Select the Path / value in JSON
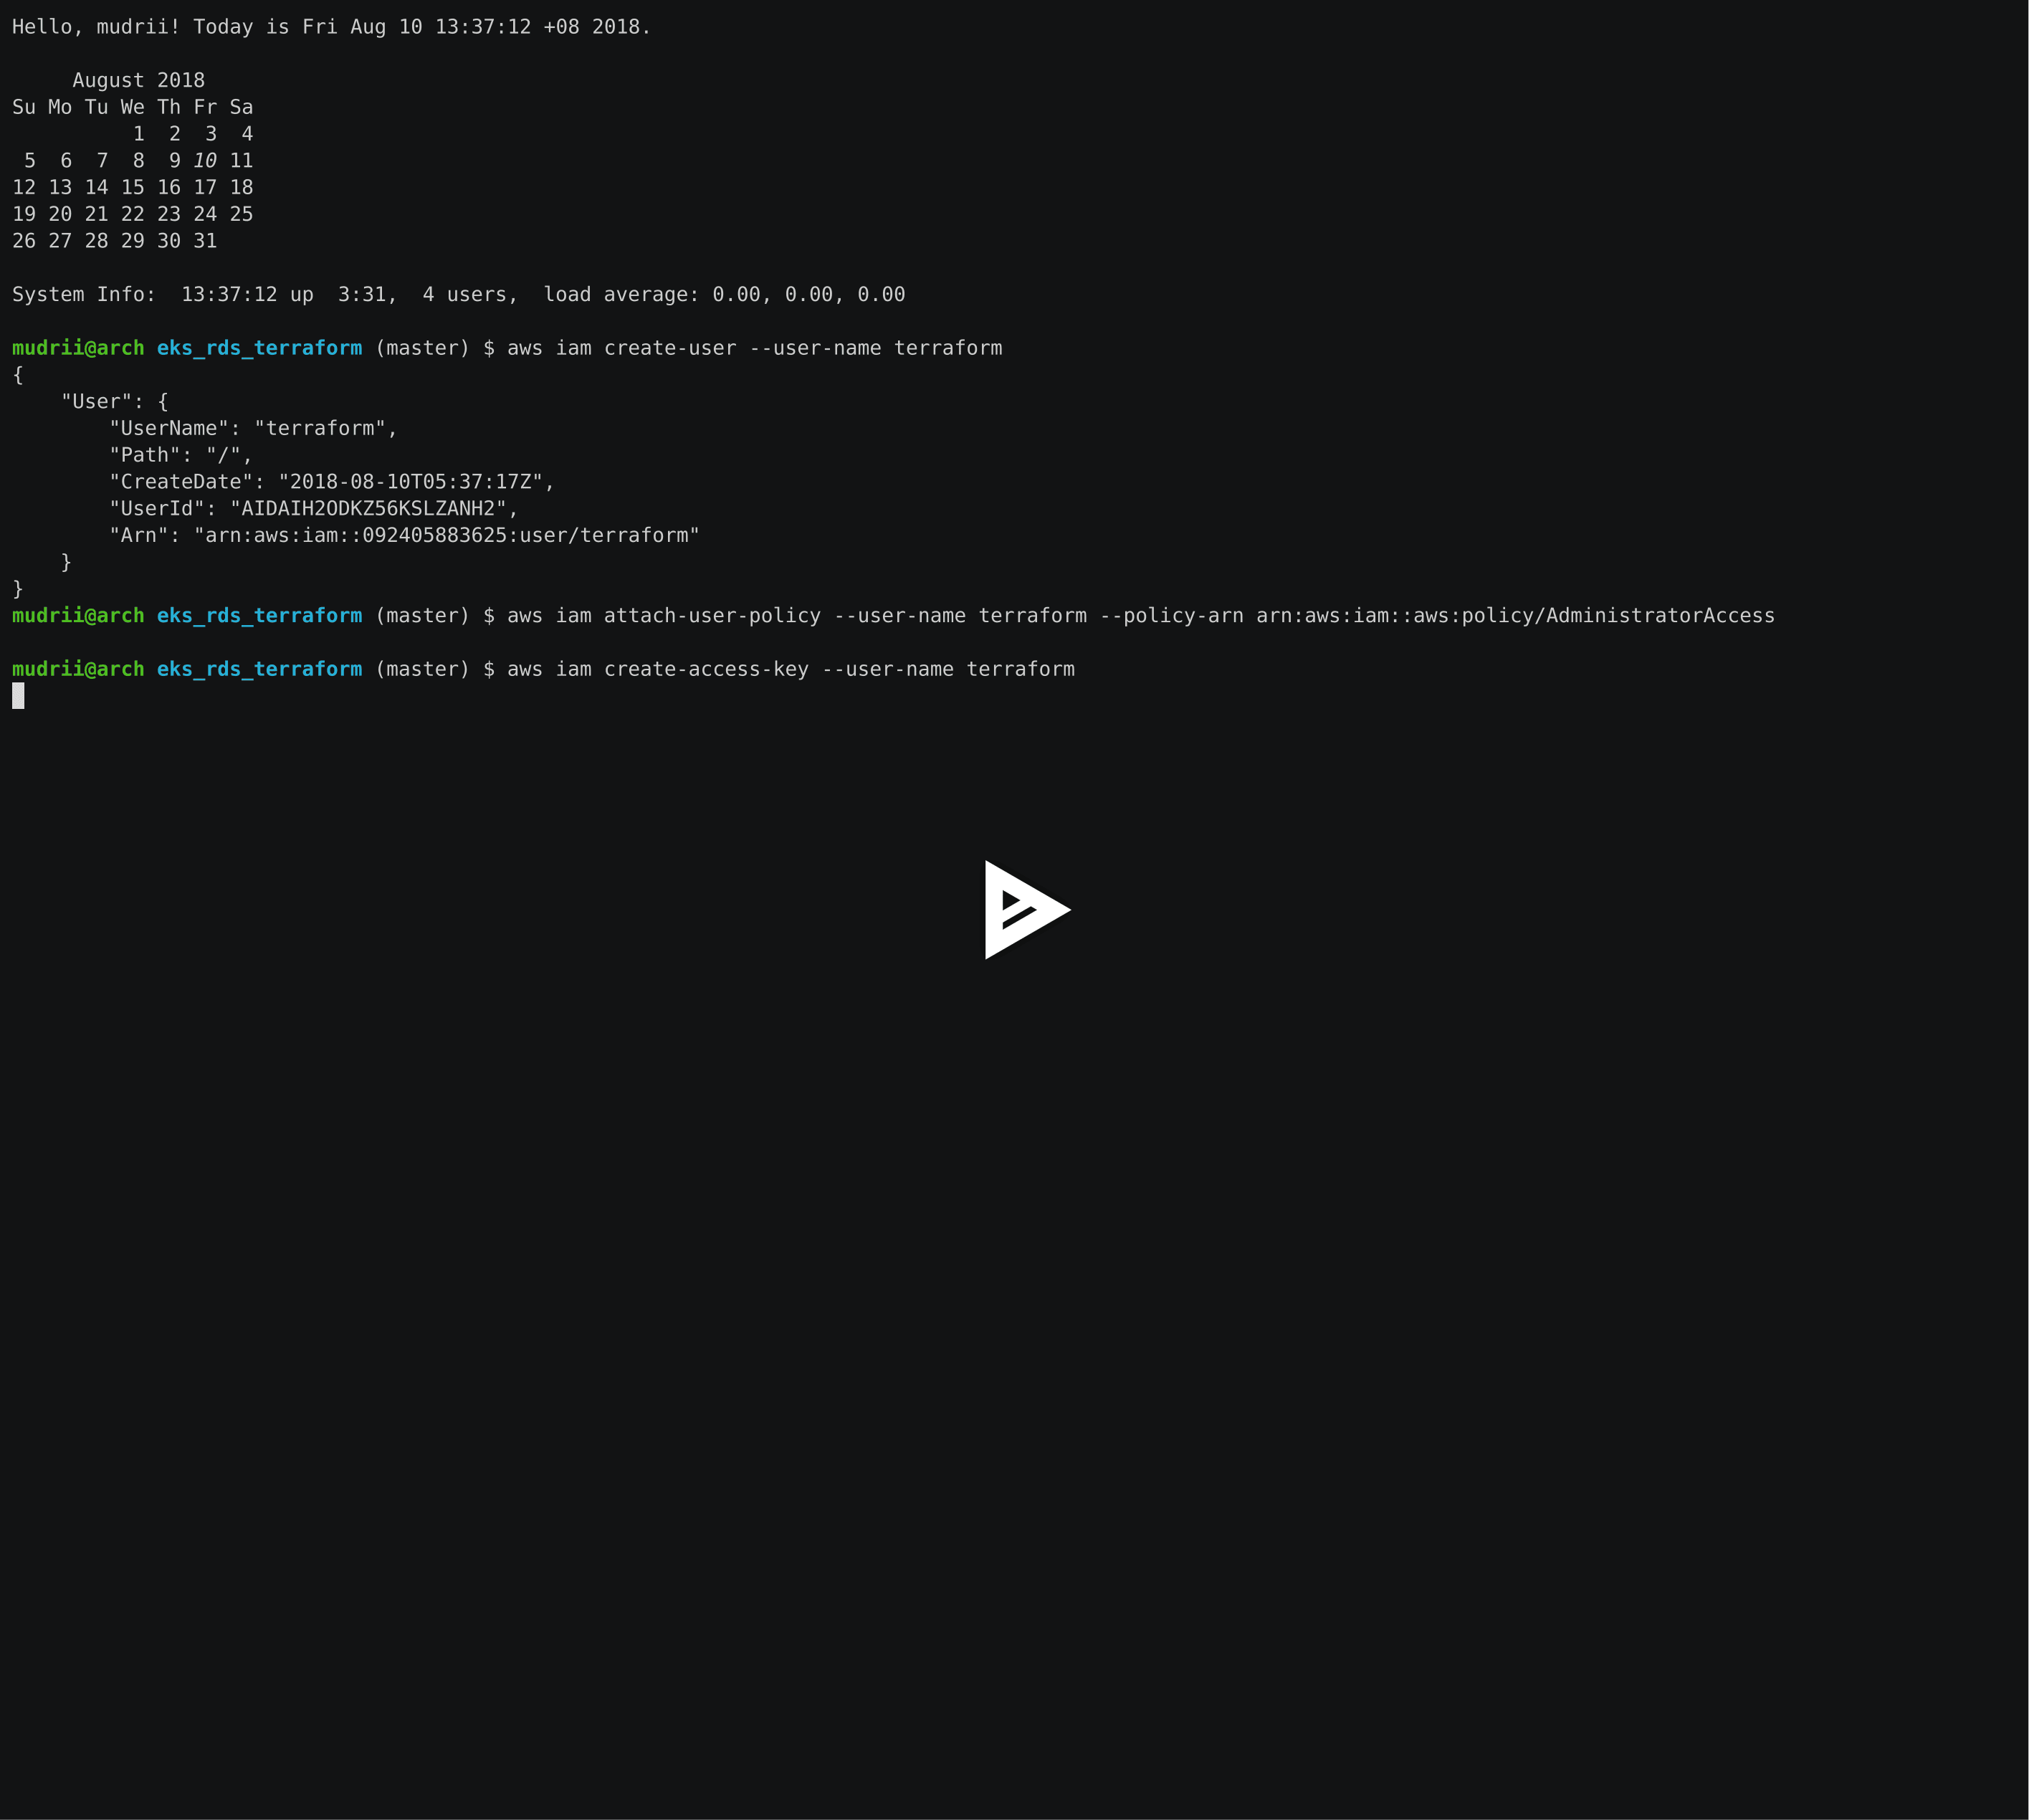Screen dimensions: 2029x1820 tap(228, 454)
